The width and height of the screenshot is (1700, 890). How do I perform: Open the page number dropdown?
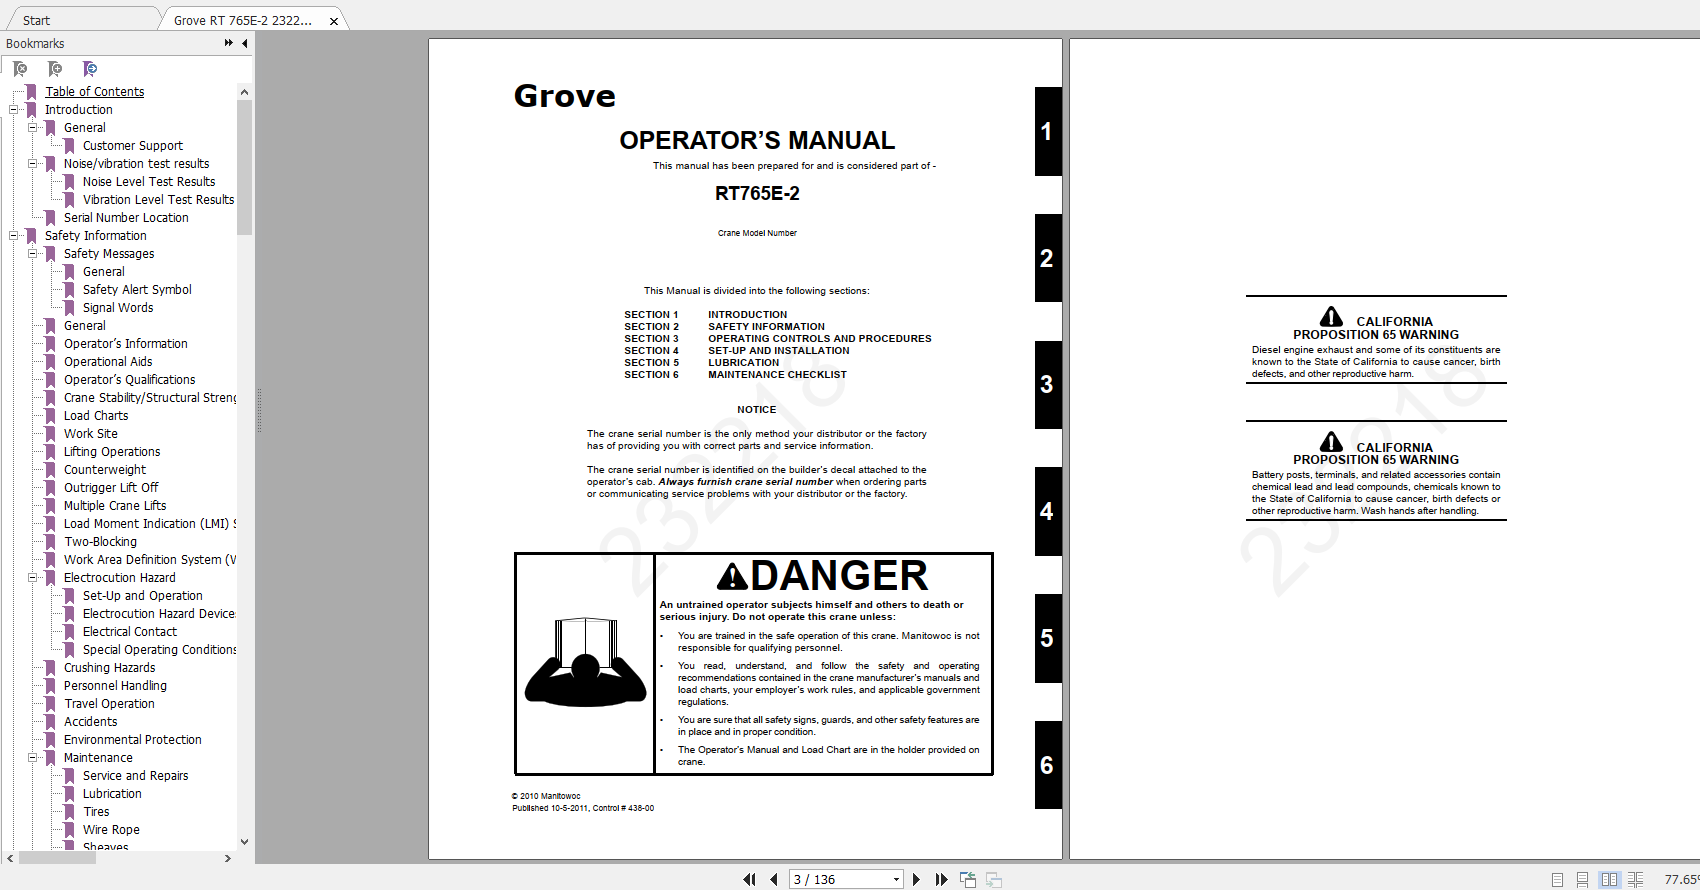click(896, 879)
